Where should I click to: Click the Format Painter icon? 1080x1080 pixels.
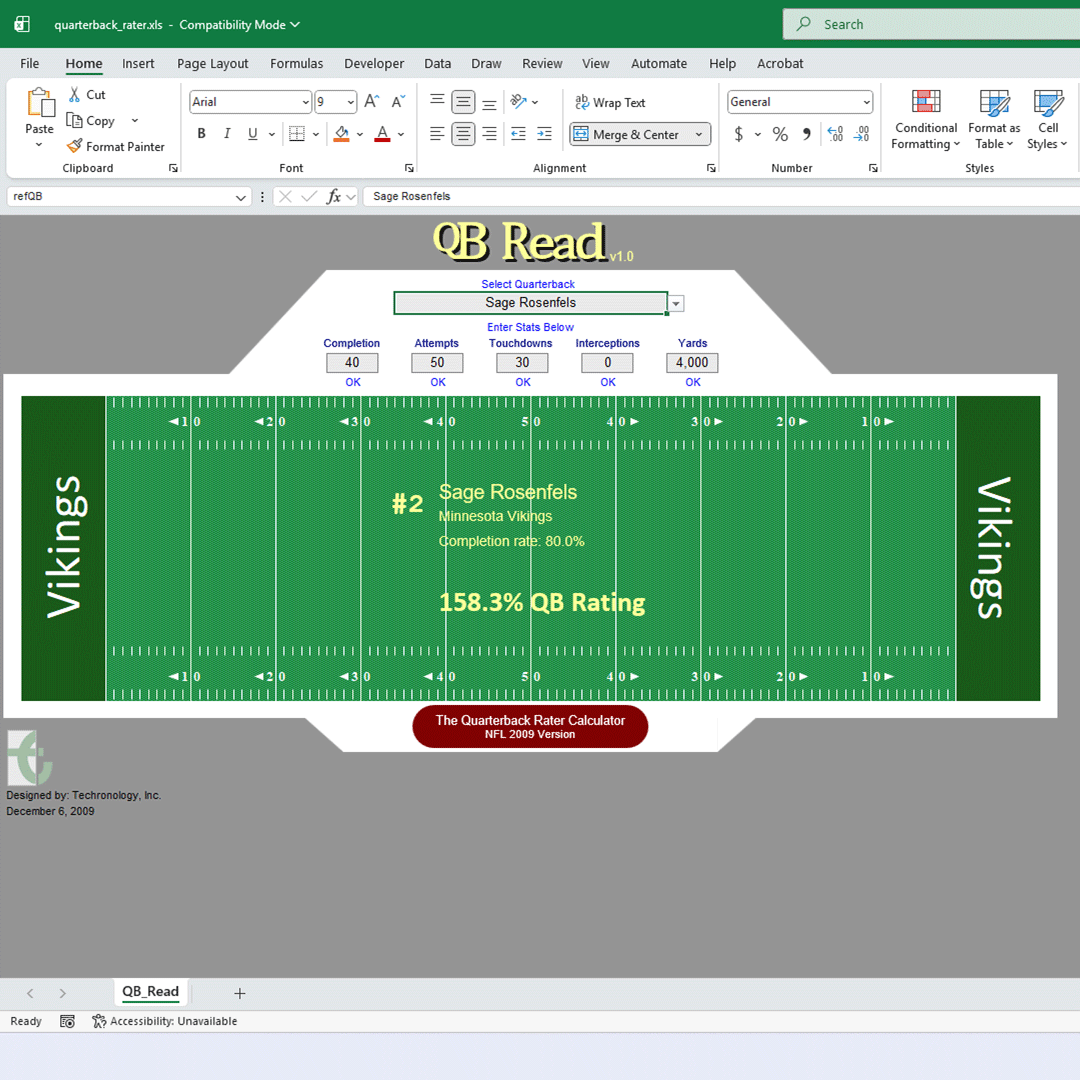click(74, 146)
